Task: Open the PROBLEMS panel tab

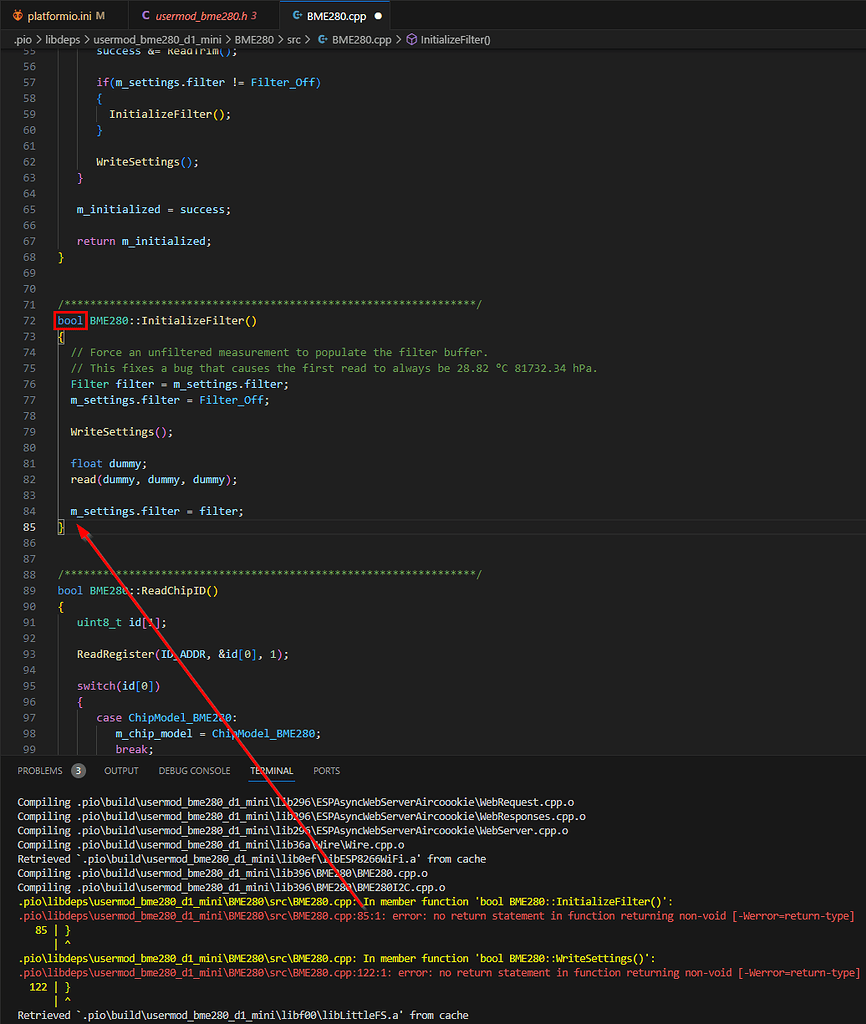Action: pos(40,771)
